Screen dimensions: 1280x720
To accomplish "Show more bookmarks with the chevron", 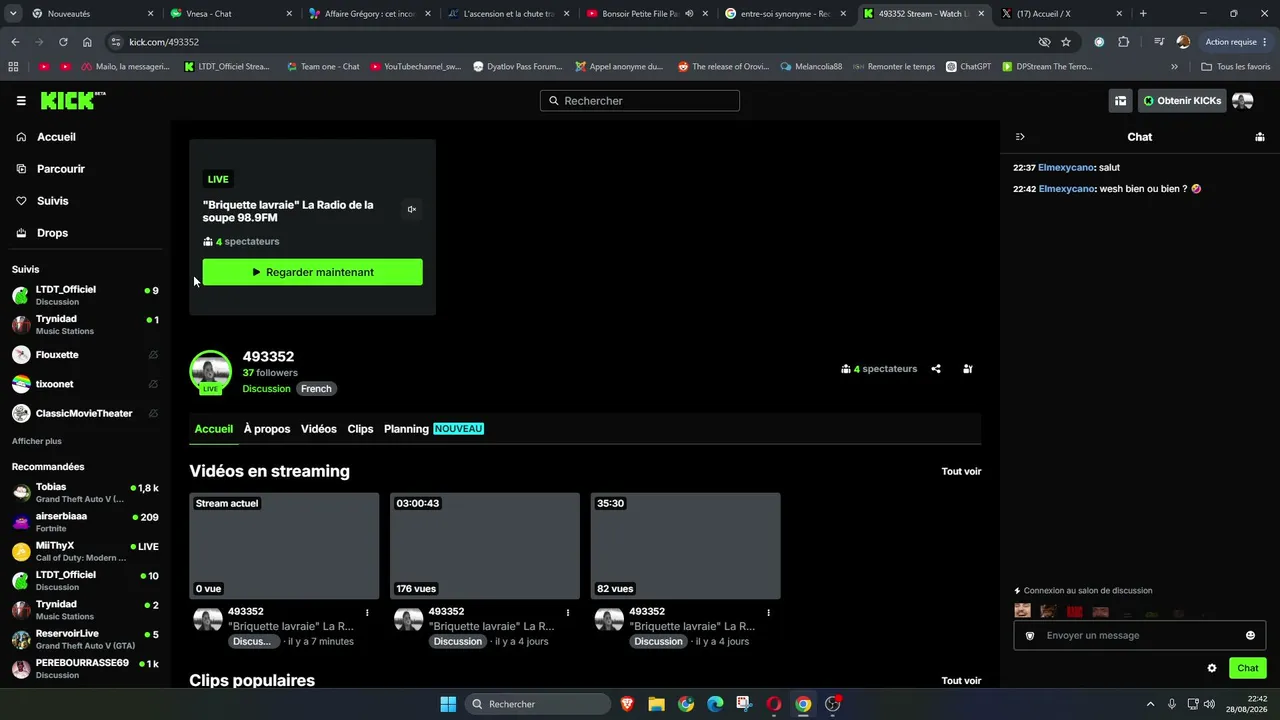I will tap(1174, 67).
